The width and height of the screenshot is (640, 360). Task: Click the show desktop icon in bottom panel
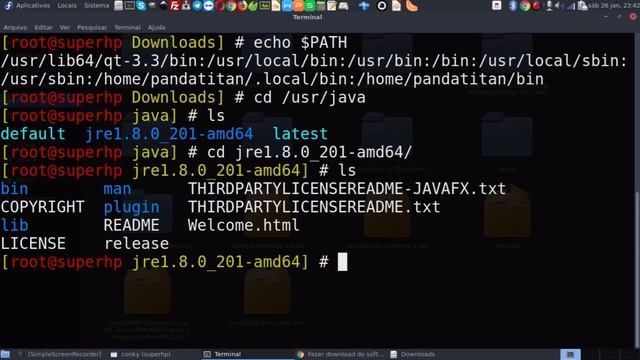5,354
